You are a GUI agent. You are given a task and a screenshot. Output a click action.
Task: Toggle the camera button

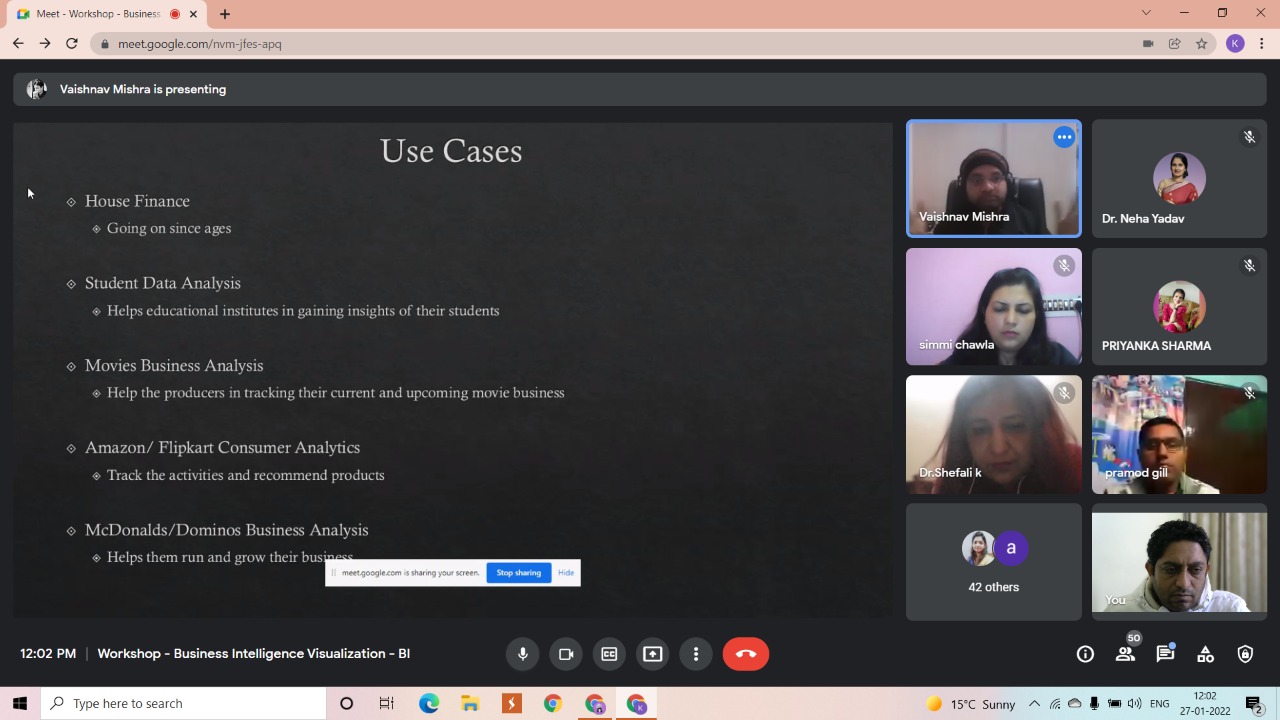[x=566, y=654]
